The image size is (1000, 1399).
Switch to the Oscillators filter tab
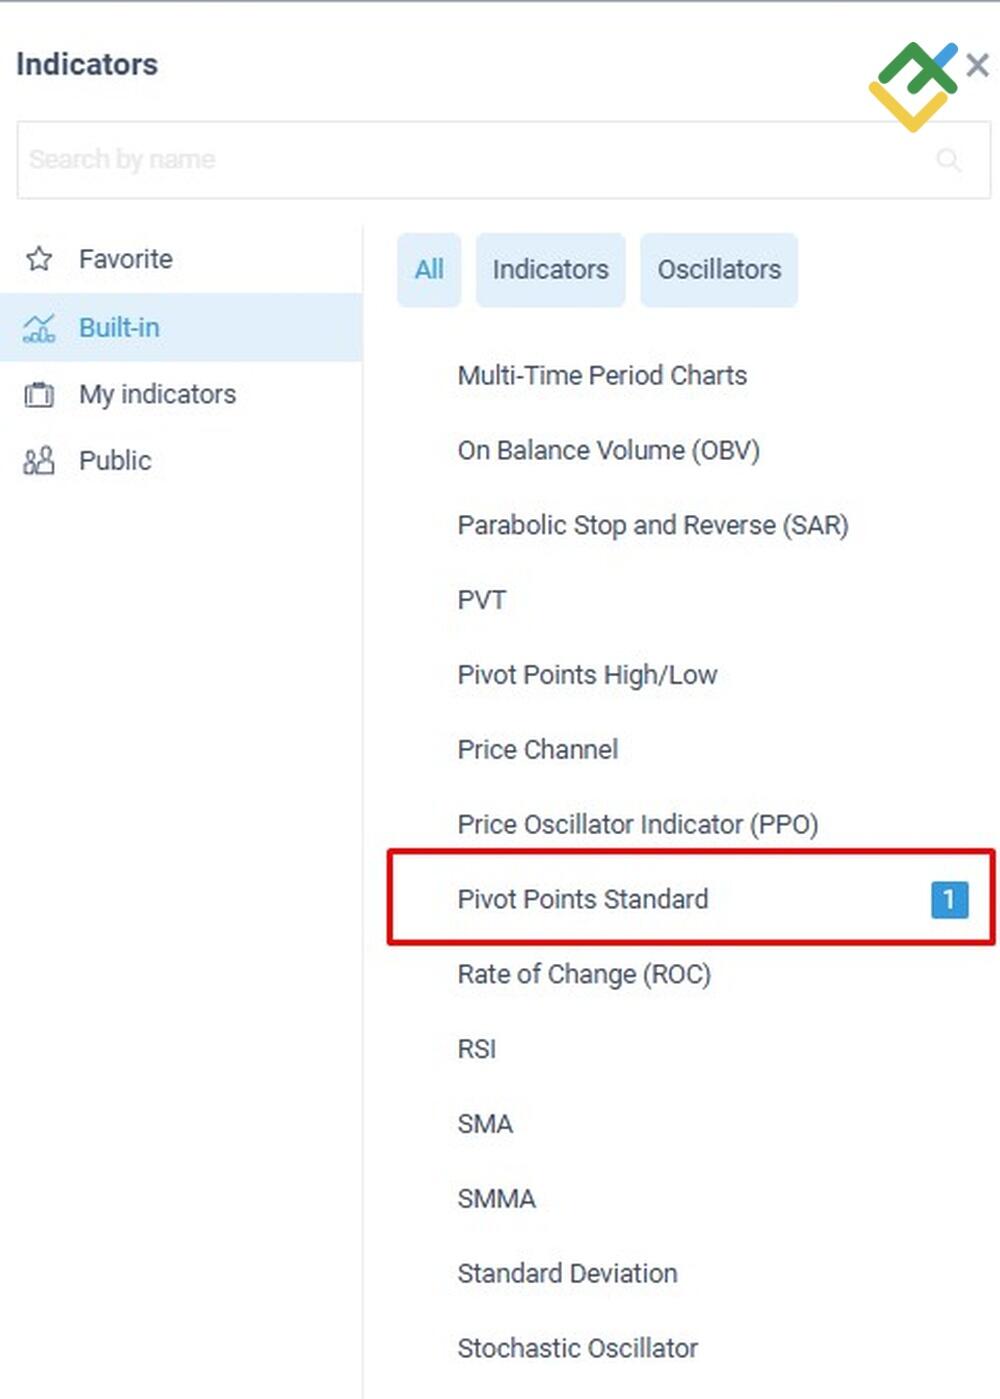click(x=719, y=270)
